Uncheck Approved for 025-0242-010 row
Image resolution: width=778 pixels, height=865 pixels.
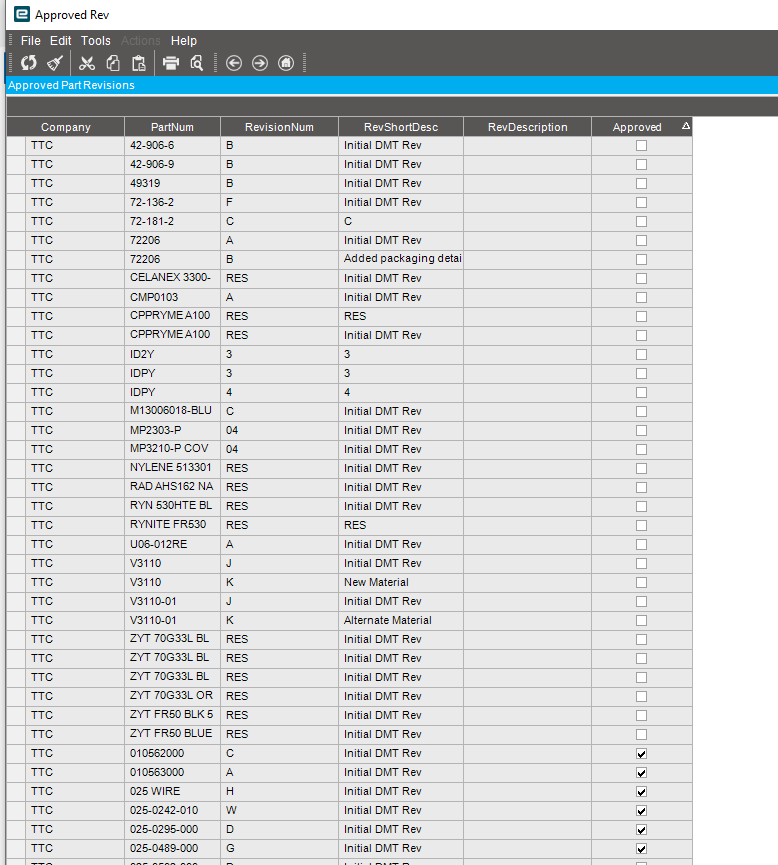coord(641,810)
